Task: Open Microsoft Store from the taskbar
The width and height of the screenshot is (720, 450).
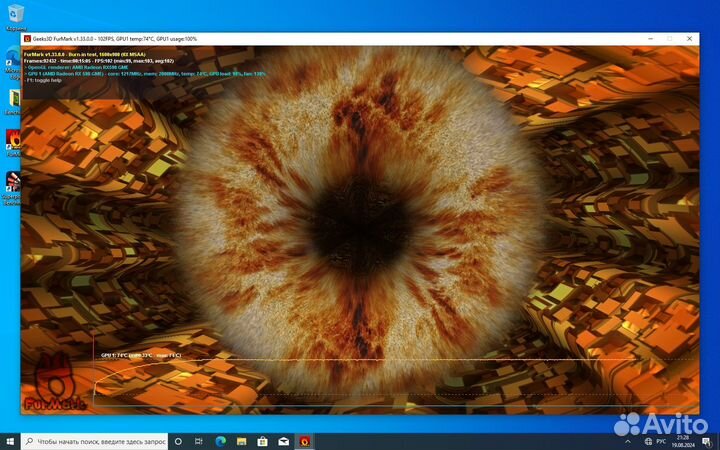Action: (x=262, y=441)
